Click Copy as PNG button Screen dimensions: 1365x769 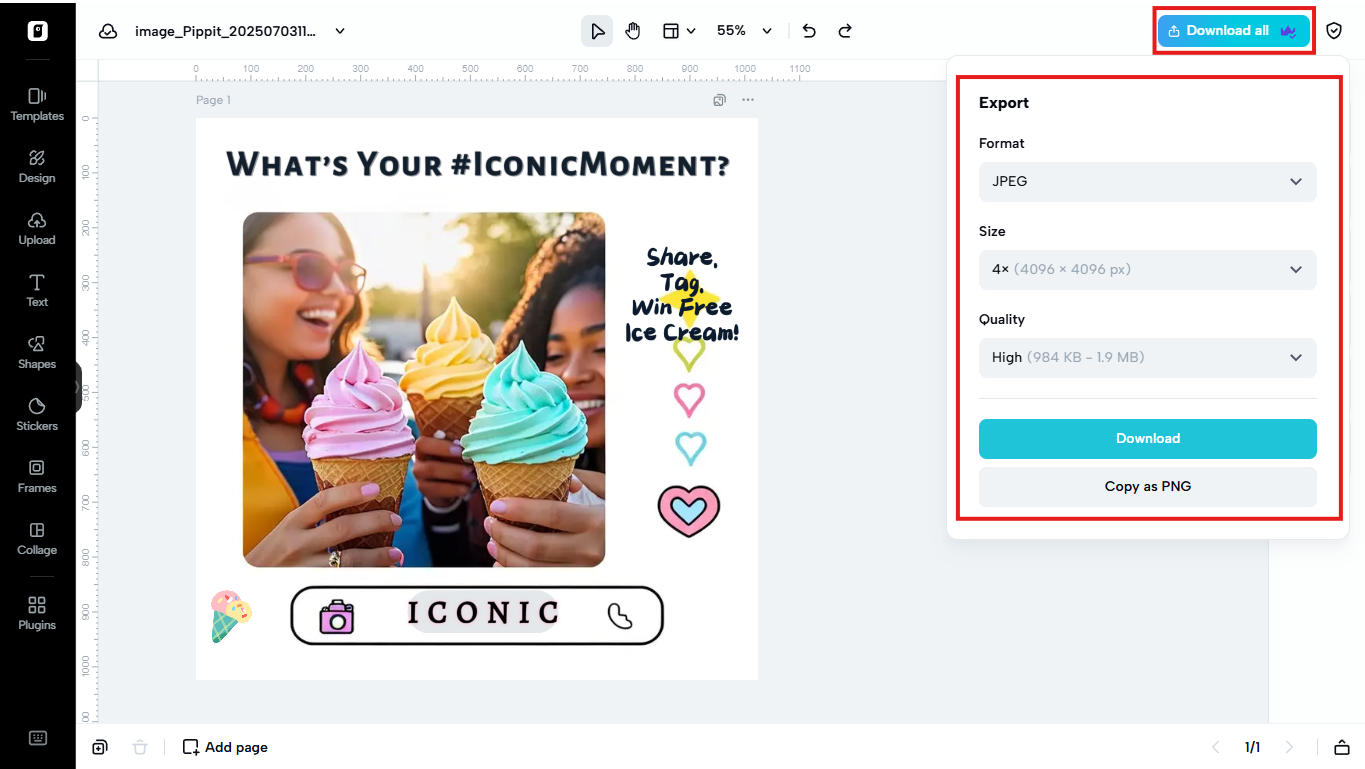(x=1148, y=487)
